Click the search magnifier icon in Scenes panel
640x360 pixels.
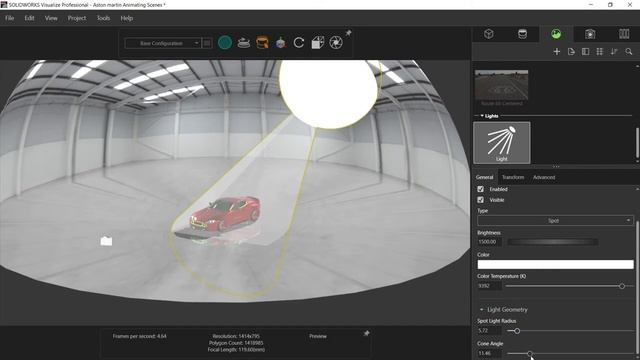[x=629, y=51]
